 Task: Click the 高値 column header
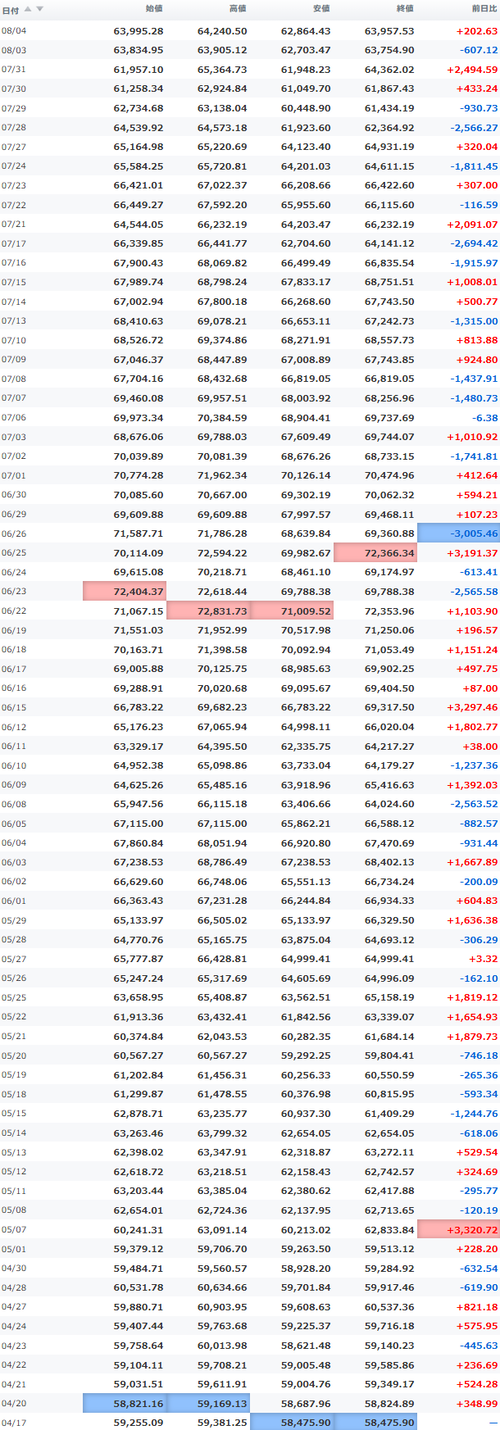(238, 9)
